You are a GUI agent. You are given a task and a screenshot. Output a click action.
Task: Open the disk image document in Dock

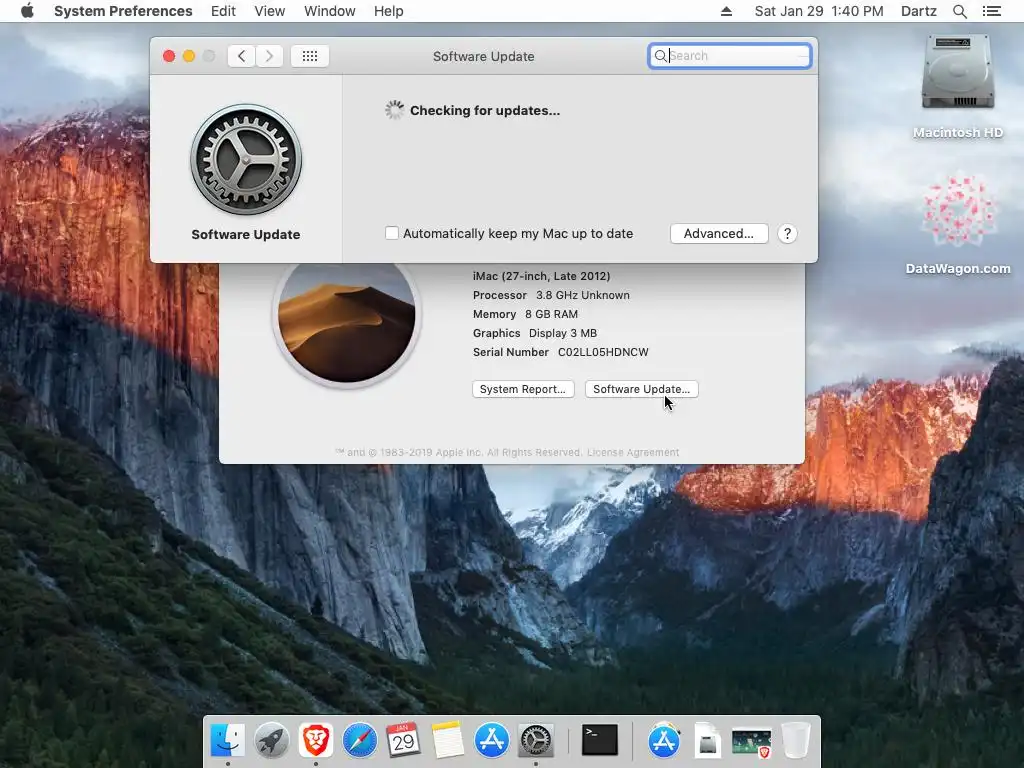[x=708, y=741]
